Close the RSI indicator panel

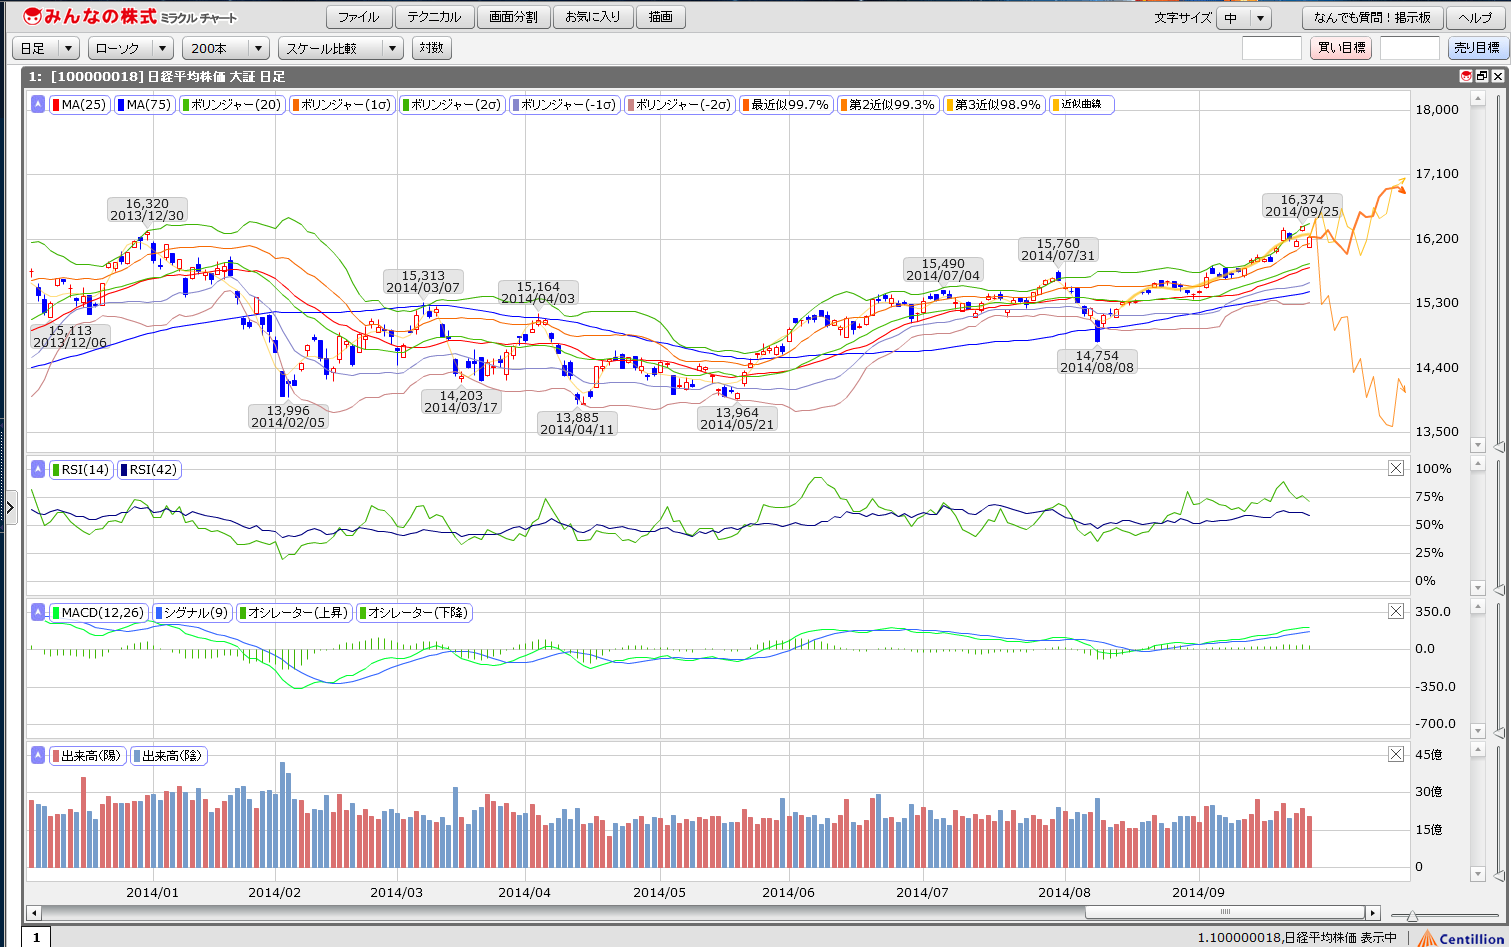pyautogui.click(x=1396, y=468)
